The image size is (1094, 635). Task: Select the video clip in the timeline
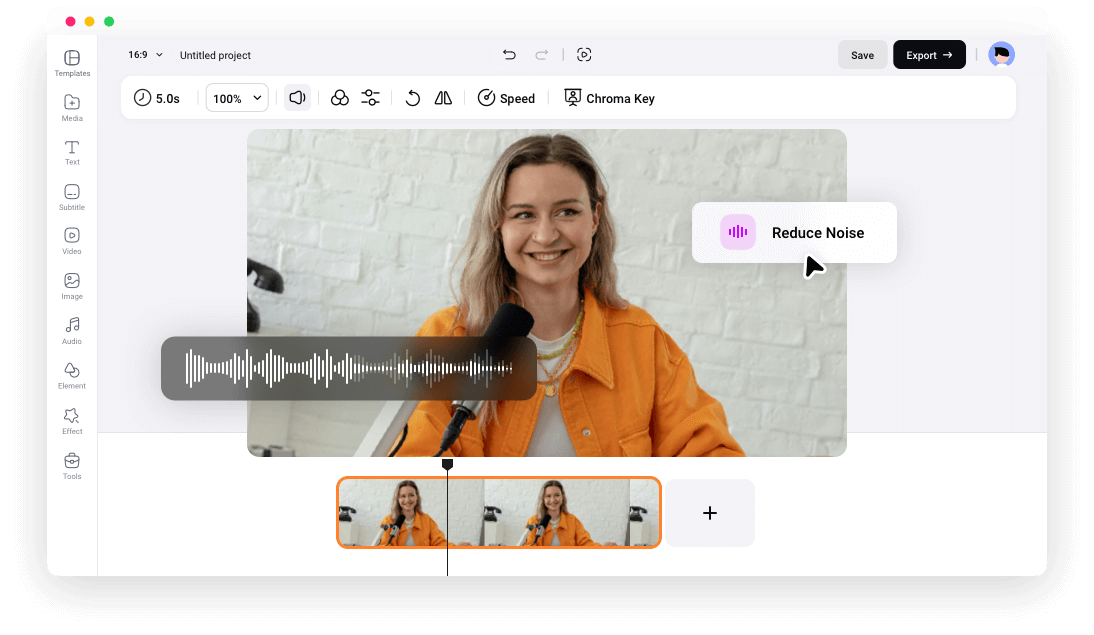[499, 513]
